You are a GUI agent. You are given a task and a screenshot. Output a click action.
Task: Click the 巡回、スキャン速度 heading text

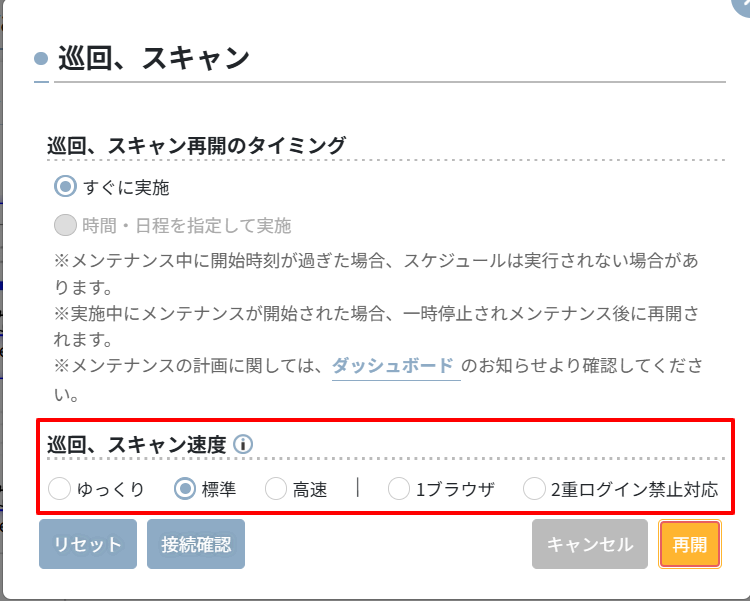pos(136,445)
